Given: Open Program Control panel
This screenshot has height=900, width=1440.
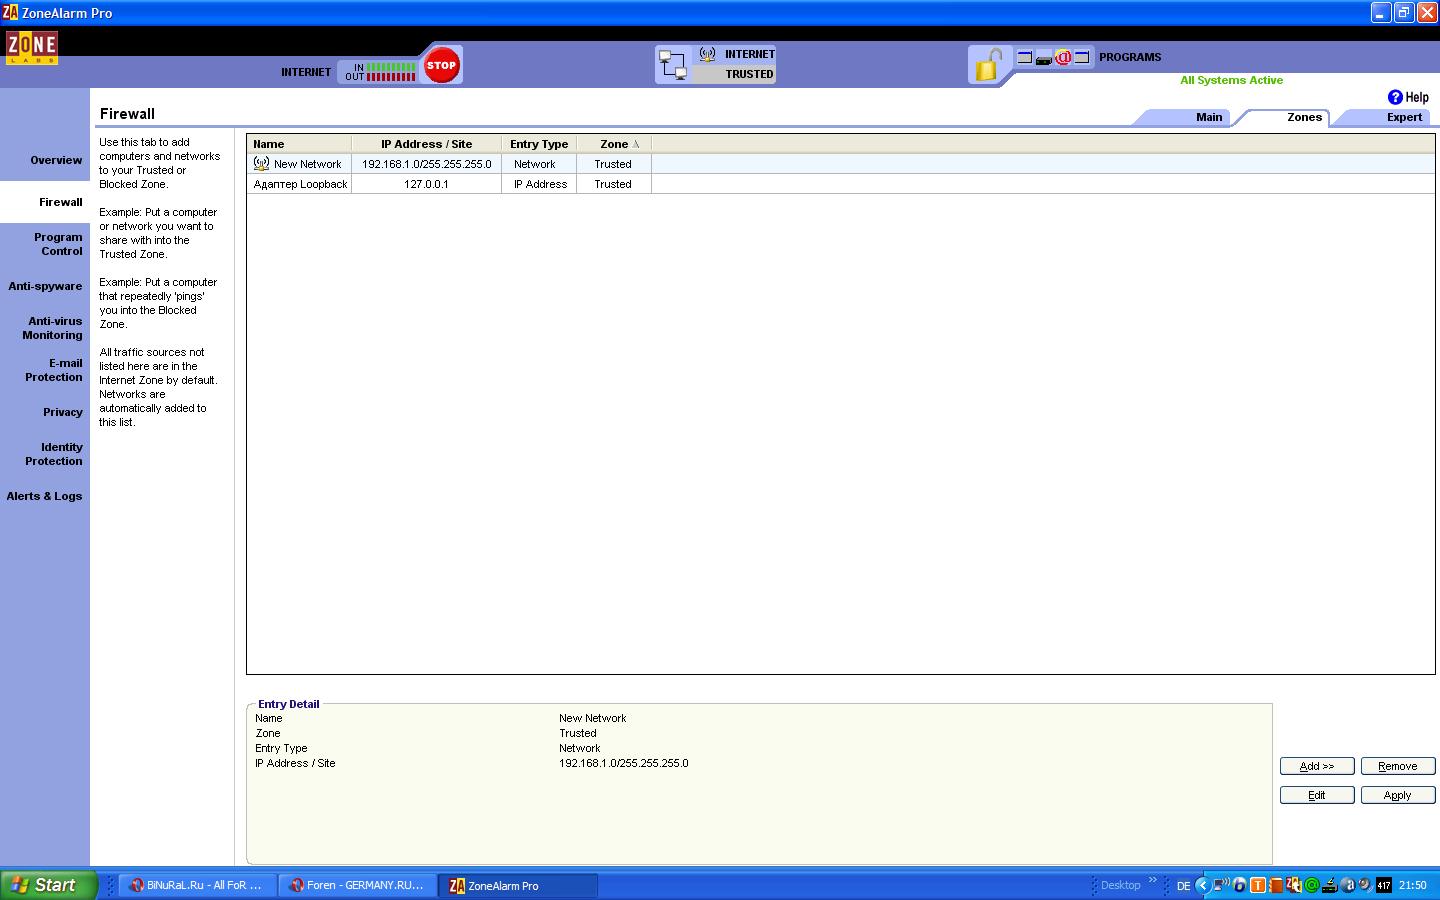Looking at the screenshot, I should pyautogui.click(x=58, y=244).
